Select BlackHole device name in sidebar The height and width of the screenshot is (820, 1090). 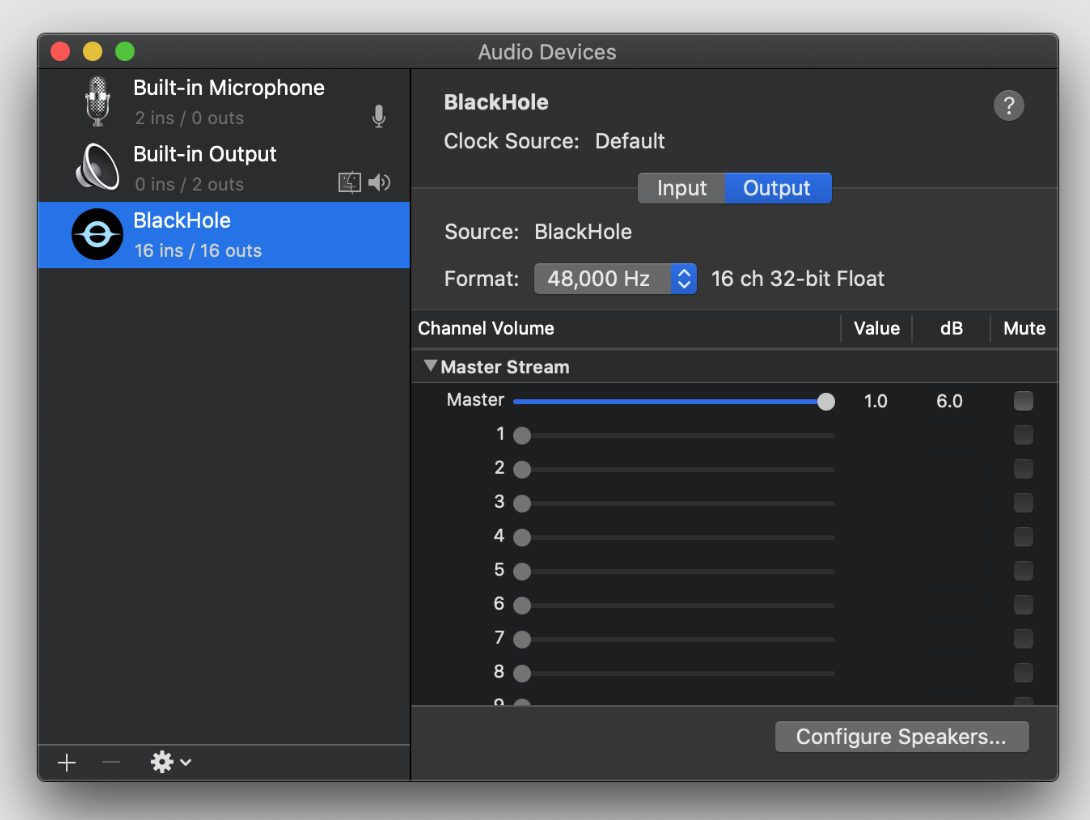(182, 220)
